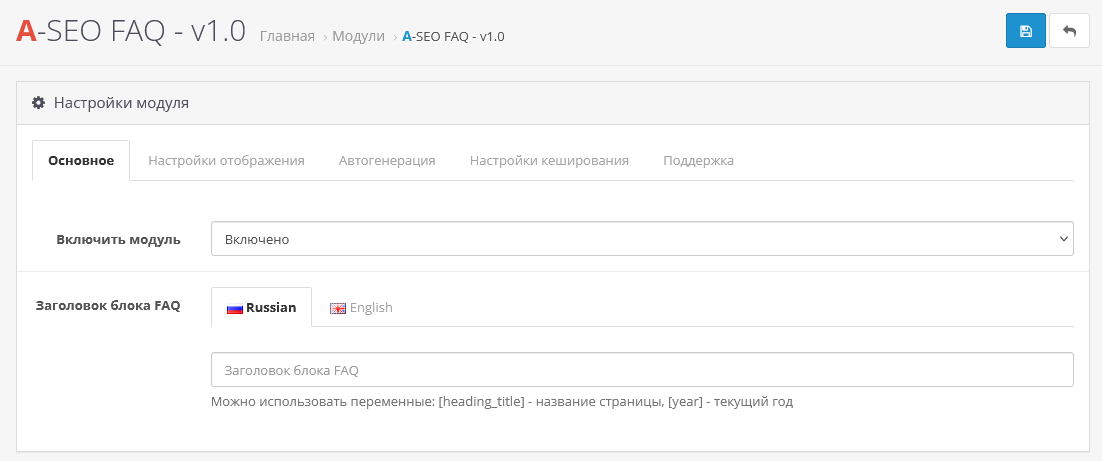The width and height of the screenshot is (1102, 461).
Task: Select the Russian flag language tab
Action: tap(262, 307)
